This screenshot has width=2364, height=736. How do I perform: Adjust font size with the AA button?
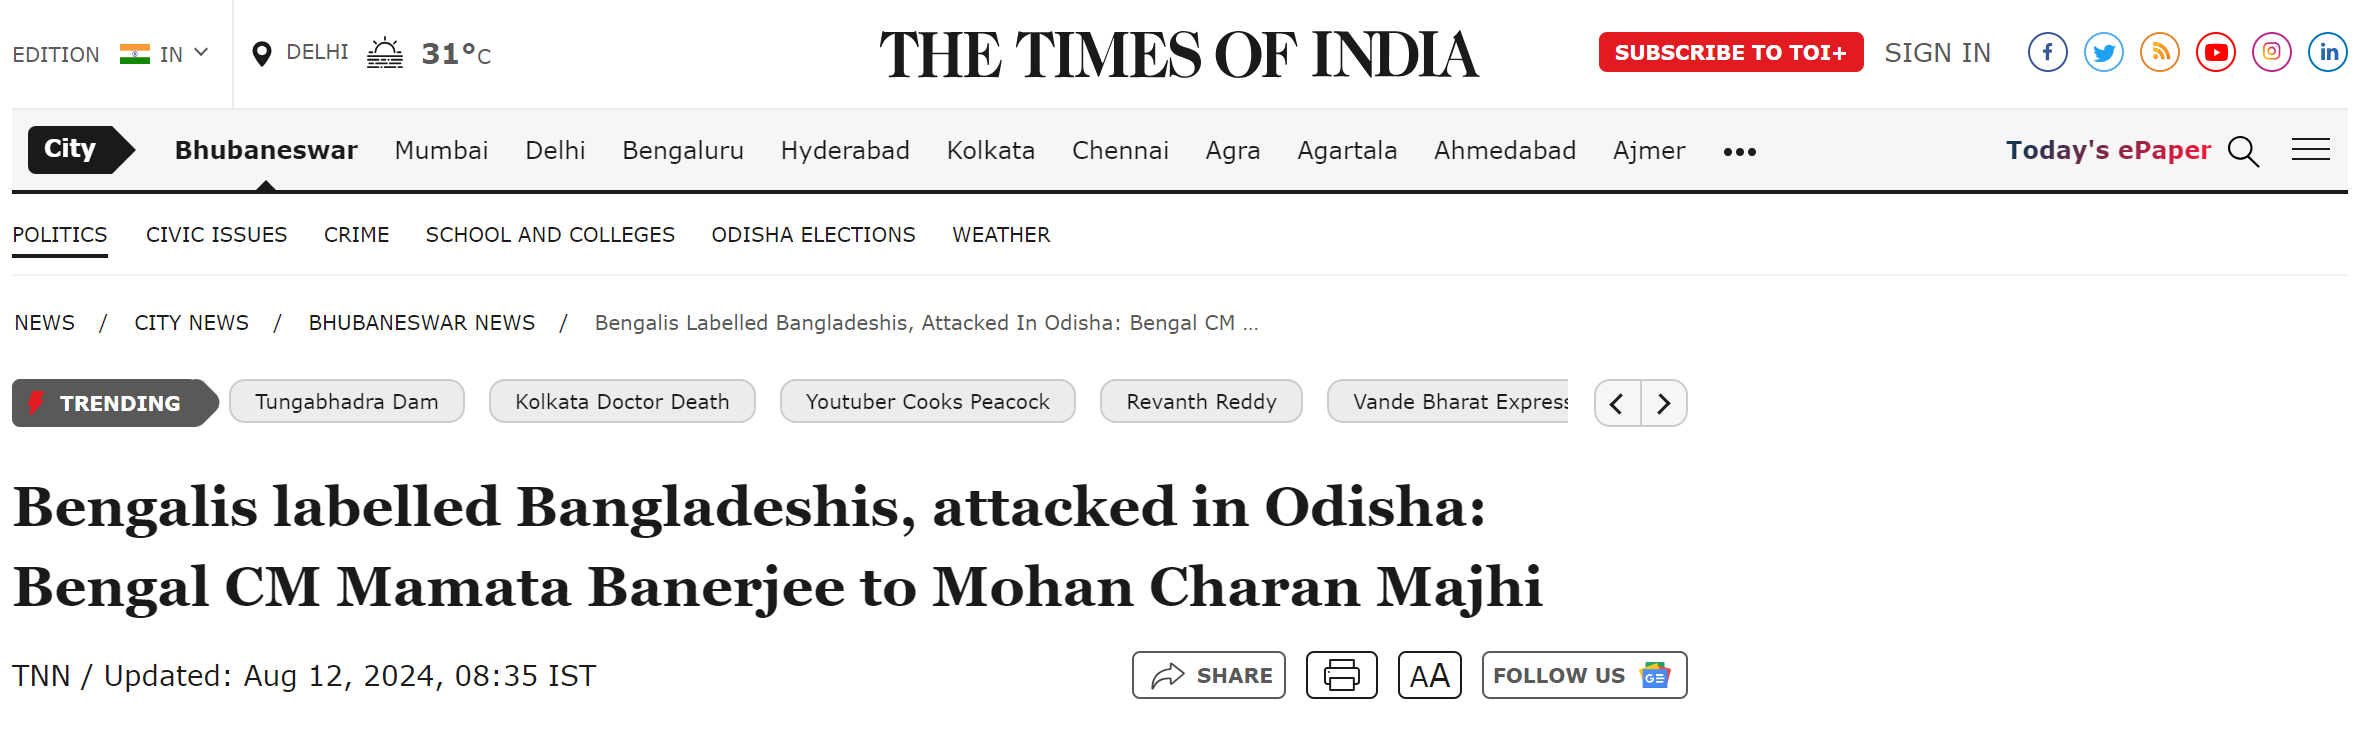(x=1429, y=675)
